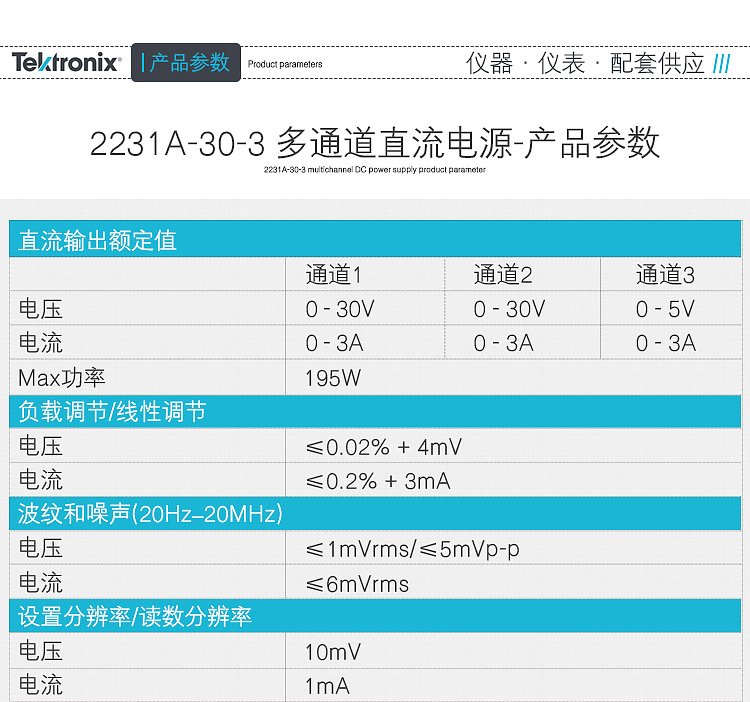Click the 通道3 column header
The image size is (750, 702).
[x=665, y=275]
